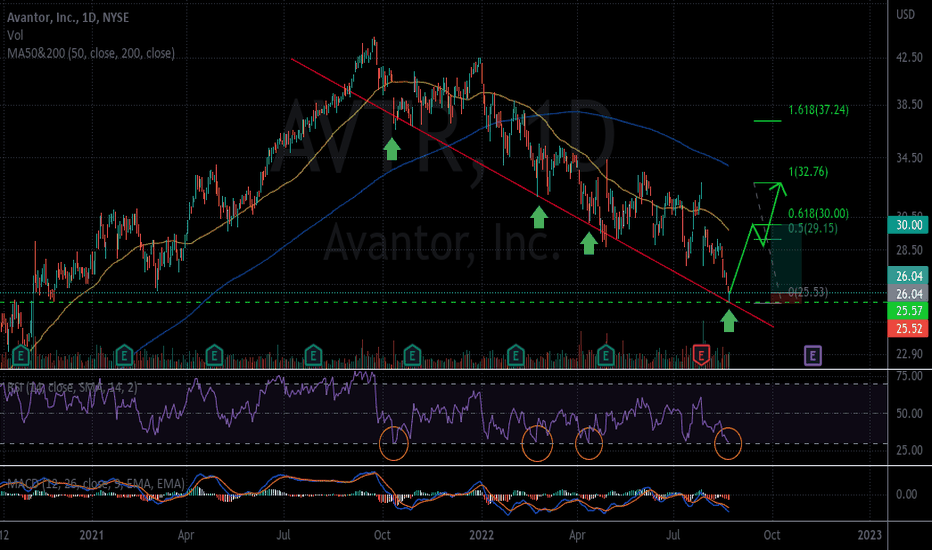932x550 pixels.
Task: Click the 38.50 price axis label
Action: point(909,105)
